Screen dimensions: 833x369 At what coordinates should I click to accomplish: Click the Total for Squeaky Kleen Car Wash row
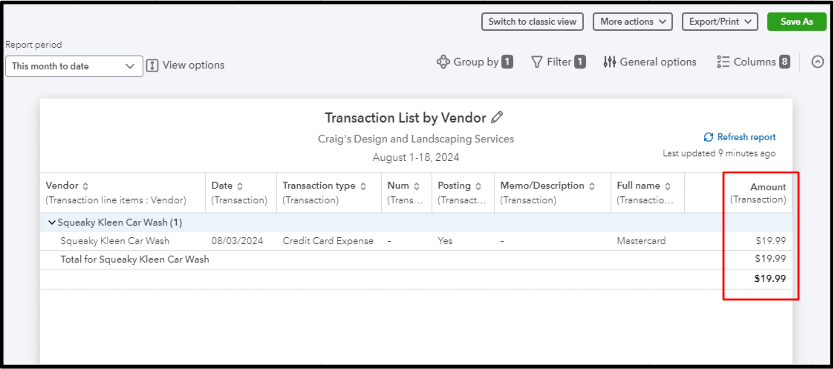[416, 260]
